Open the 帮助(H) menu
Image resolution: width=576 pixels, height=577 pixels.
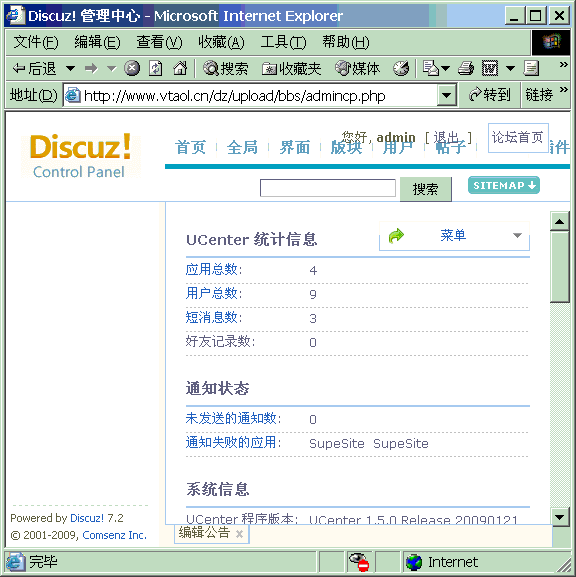pyautogui.click(x=346, y=42)
